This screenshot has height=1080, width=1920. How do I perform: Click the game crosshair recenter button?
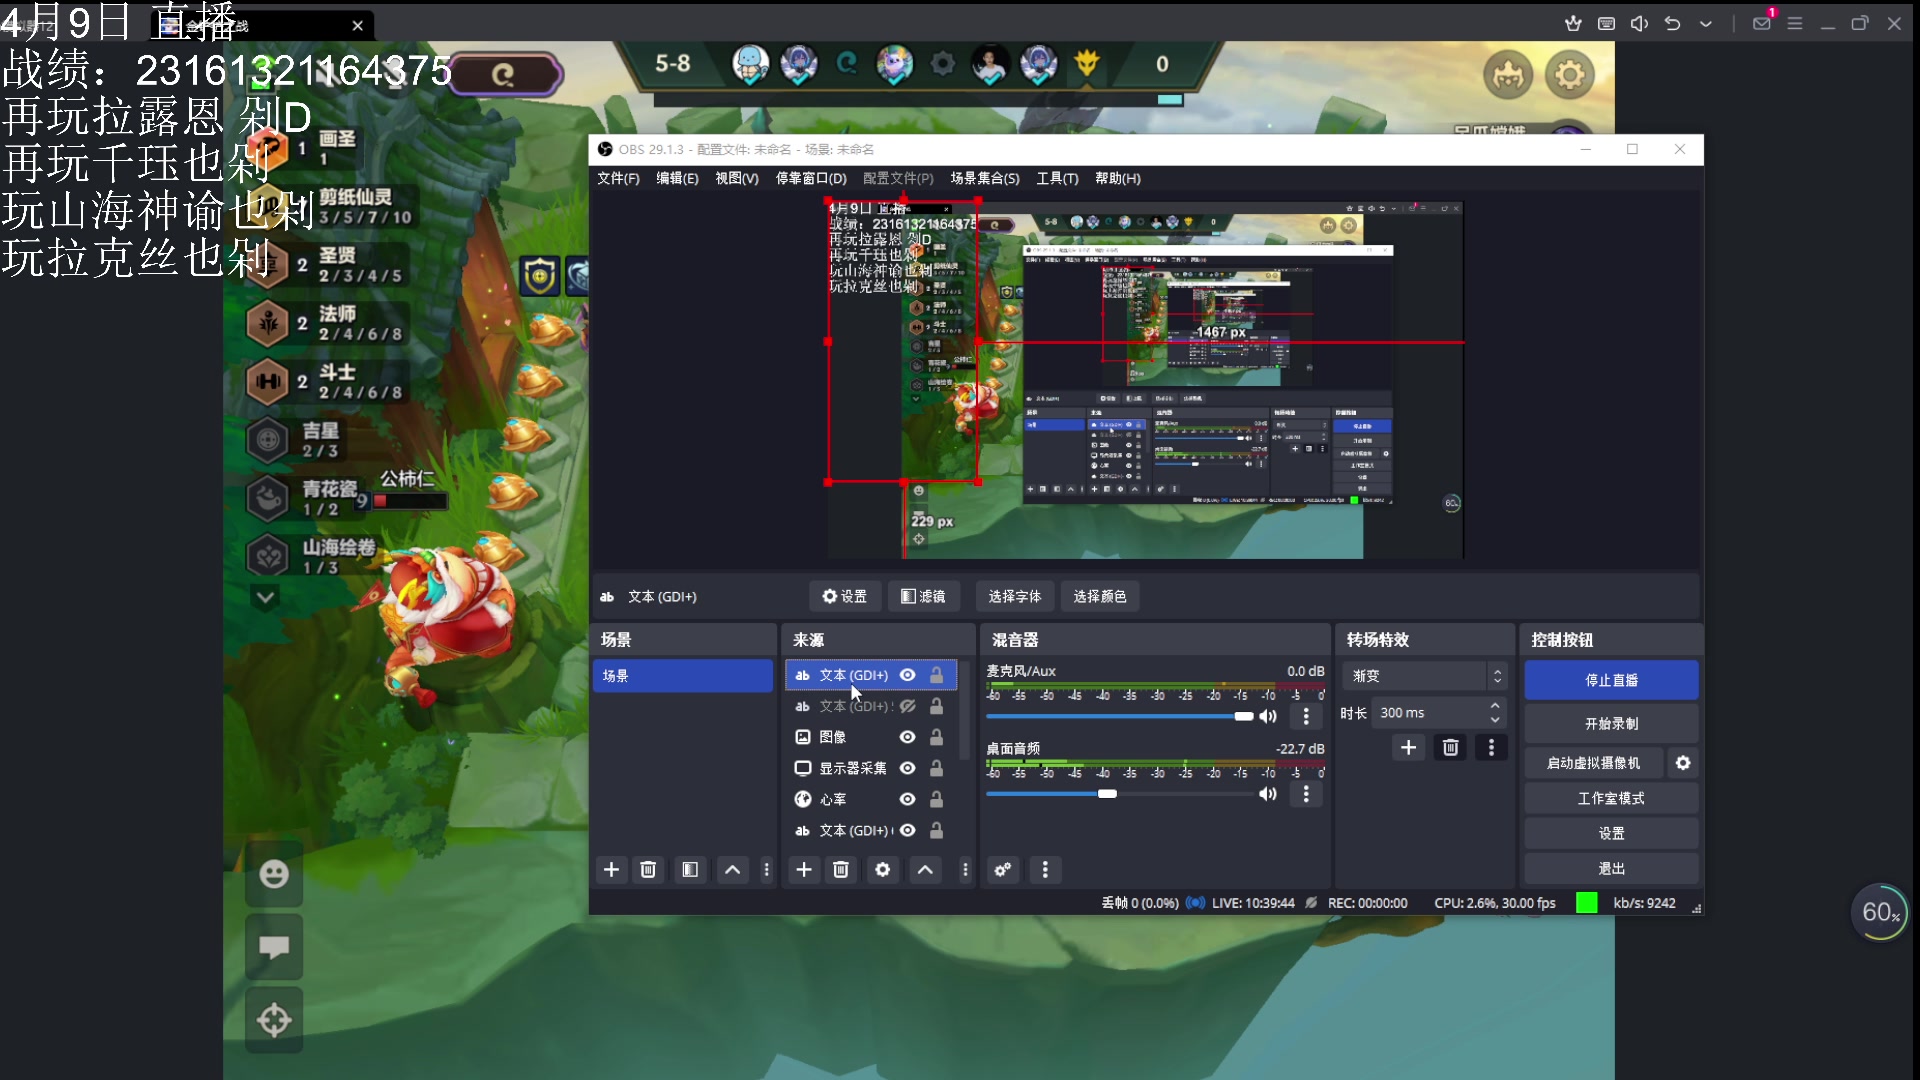pyautogui.click(x=274, y=1020)
